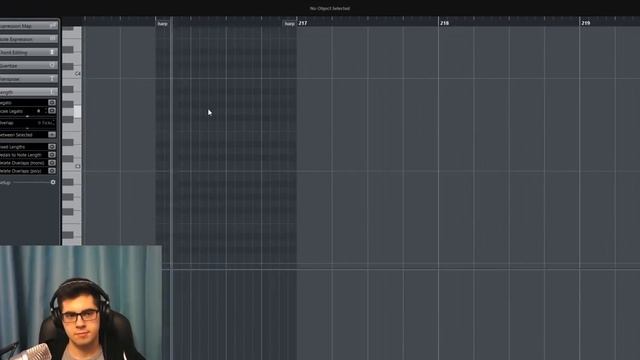Viewport: 640px width, 360px height.
Task: Toggle the Between Selected option
Action: point(52,135)
